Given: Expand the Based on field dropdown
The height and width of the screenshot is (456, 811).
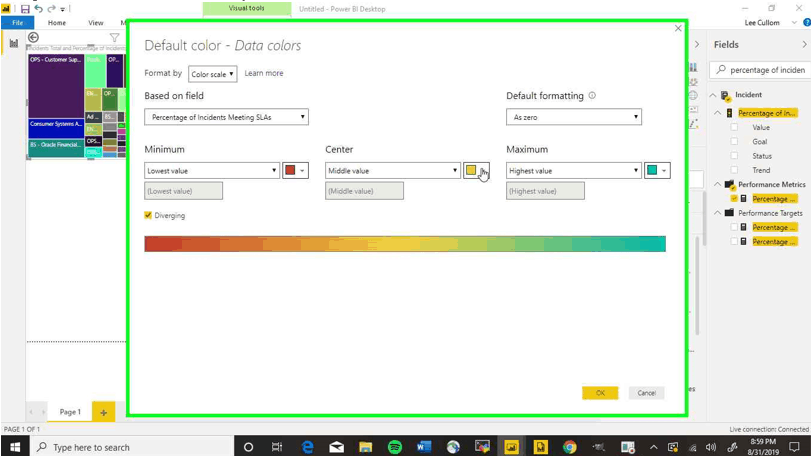Looking at the screenshot, I should (226, 117).
